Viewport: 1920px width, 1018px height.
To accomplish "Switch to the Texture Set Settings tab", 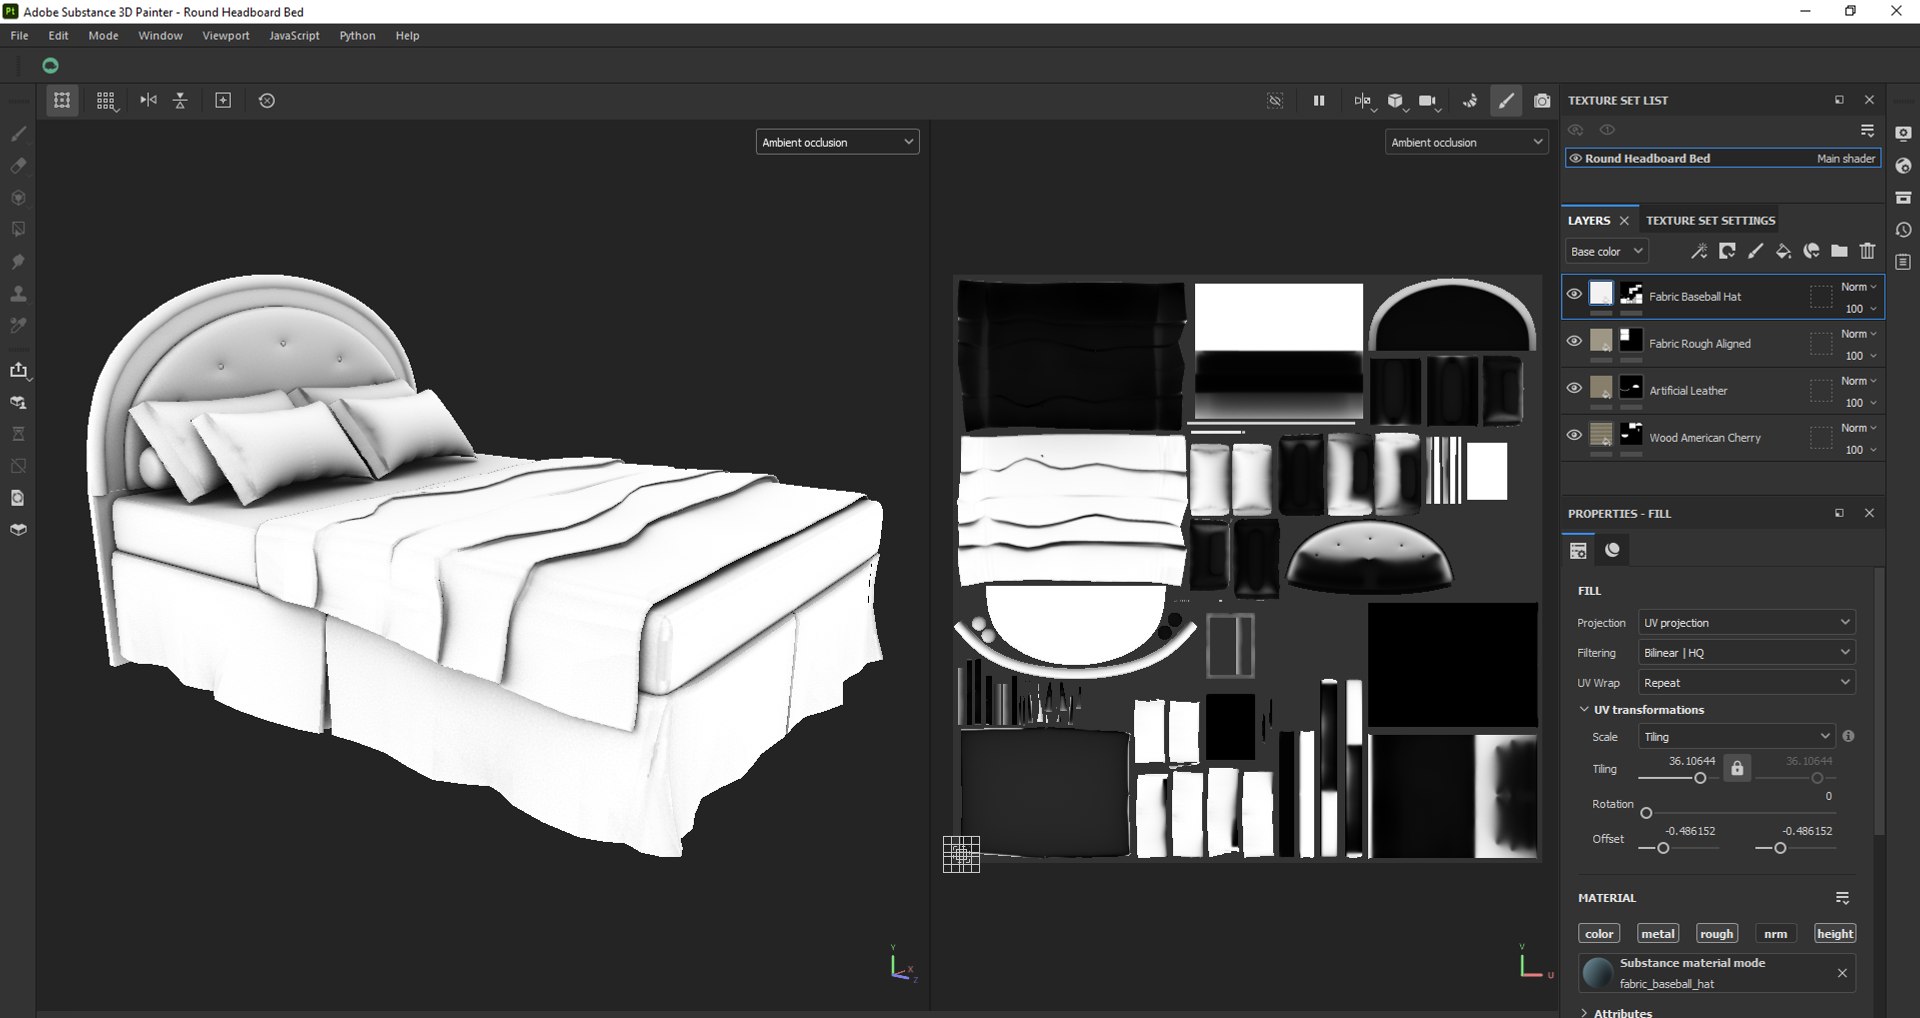I will [x=1710, y=220].
